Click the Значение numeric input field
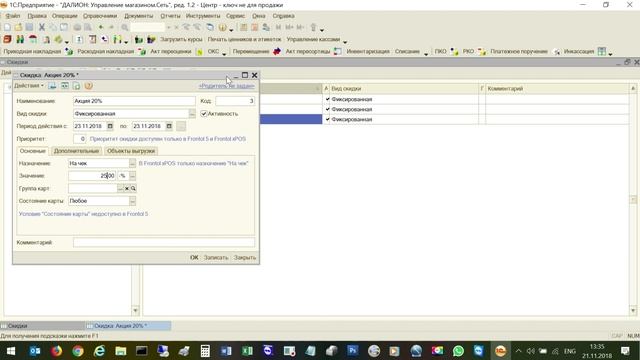This screenshot has height=360, width=640. [x=92, y=176]
